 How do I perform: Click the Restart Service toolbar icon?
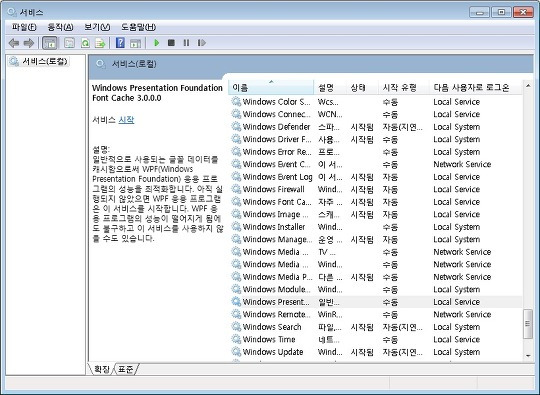point(201,43)
